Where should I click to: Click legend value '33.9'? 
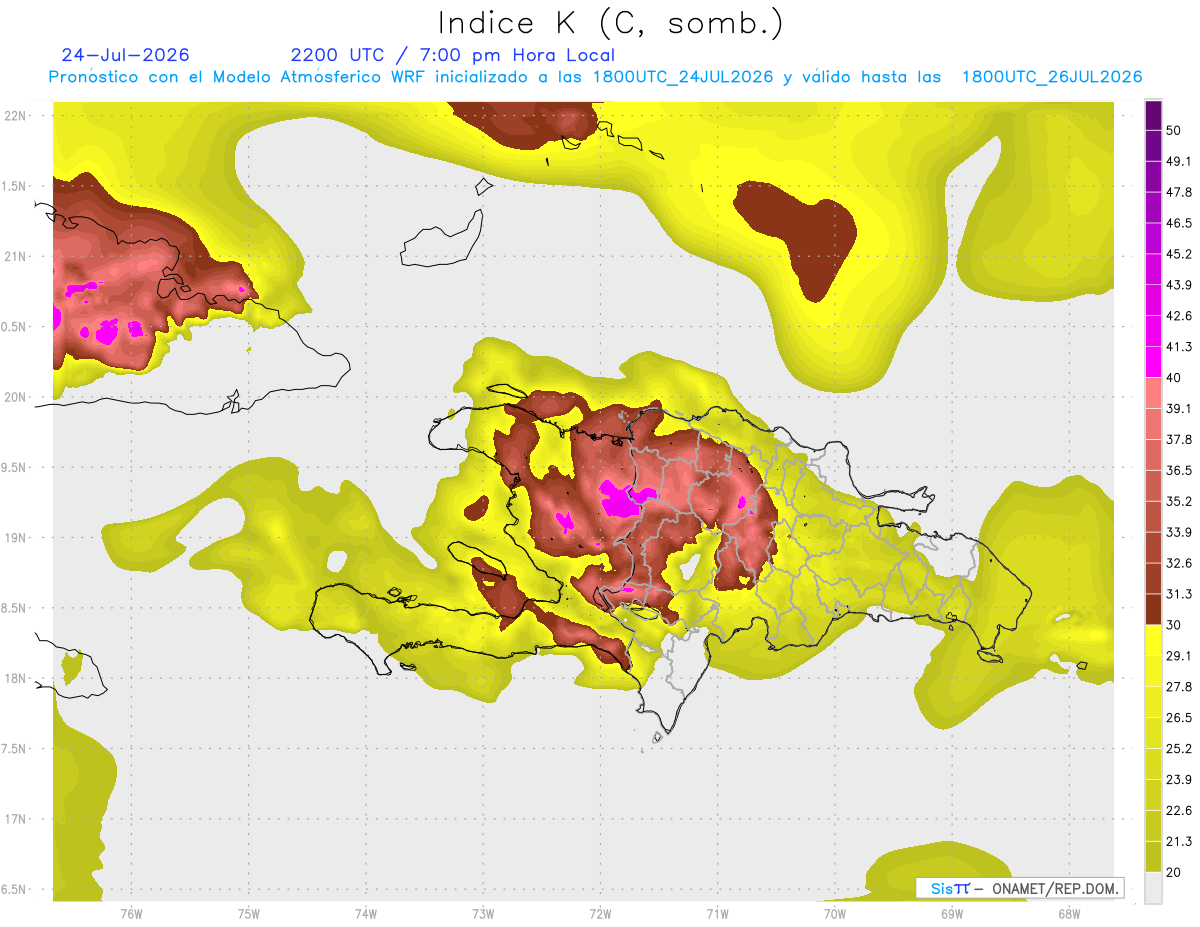coord(1177,532)
